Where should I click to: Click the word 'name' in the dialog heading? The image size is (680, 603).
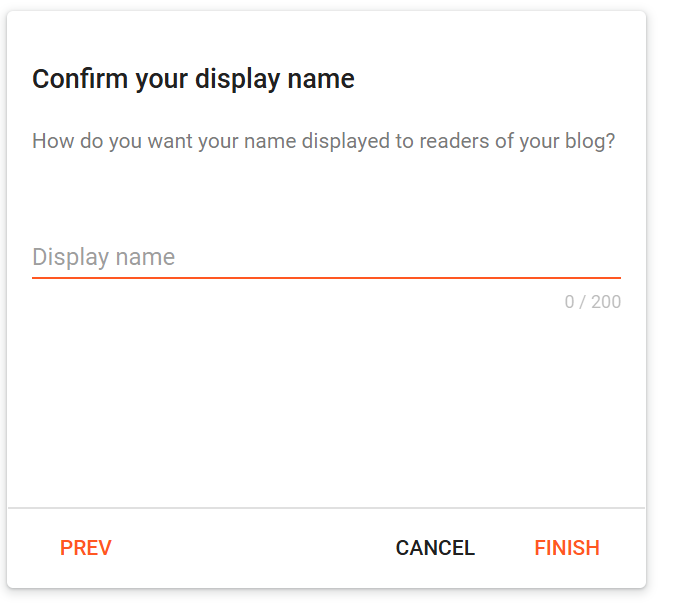[x=321, y=79]
